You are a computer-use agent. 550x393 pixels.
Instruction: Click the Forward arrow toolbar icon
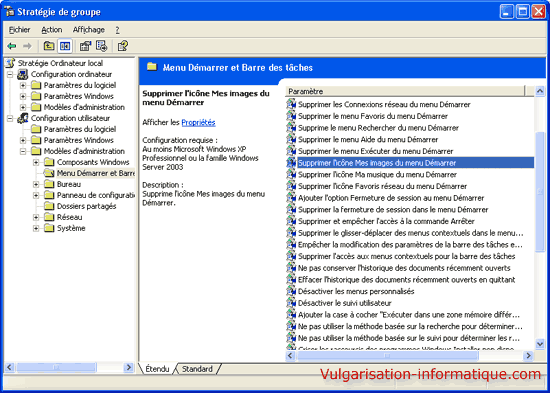tap(27, 46)
